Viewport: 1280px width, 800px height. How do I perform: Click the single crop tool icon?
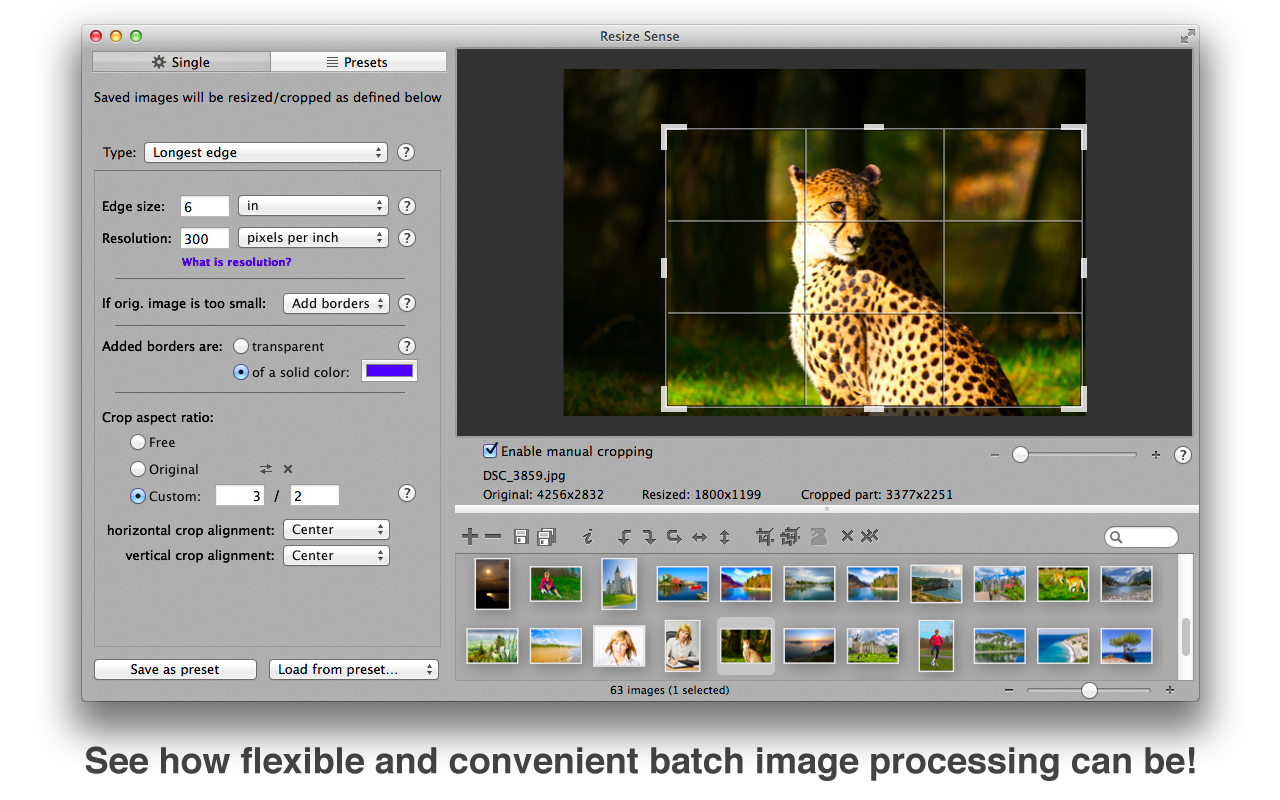pos(765,537)
